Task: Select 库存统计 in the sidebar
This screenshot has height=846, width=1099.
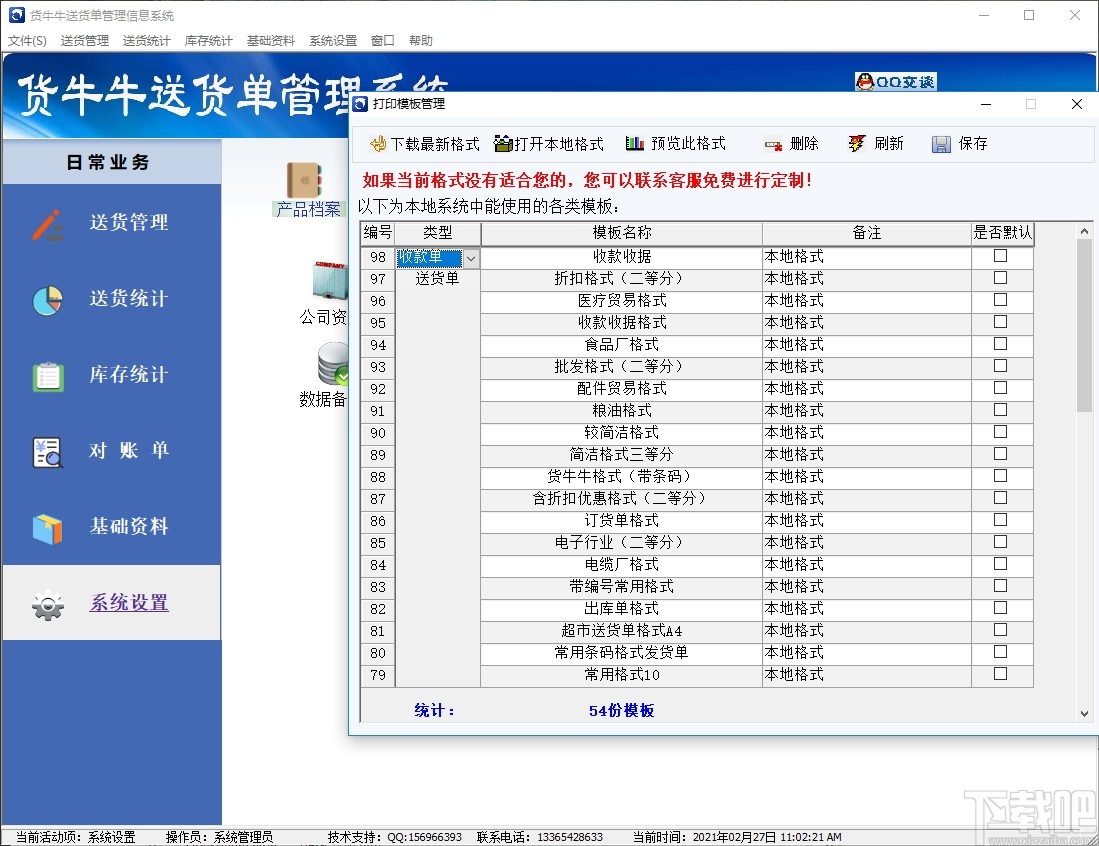Action: 128,374
